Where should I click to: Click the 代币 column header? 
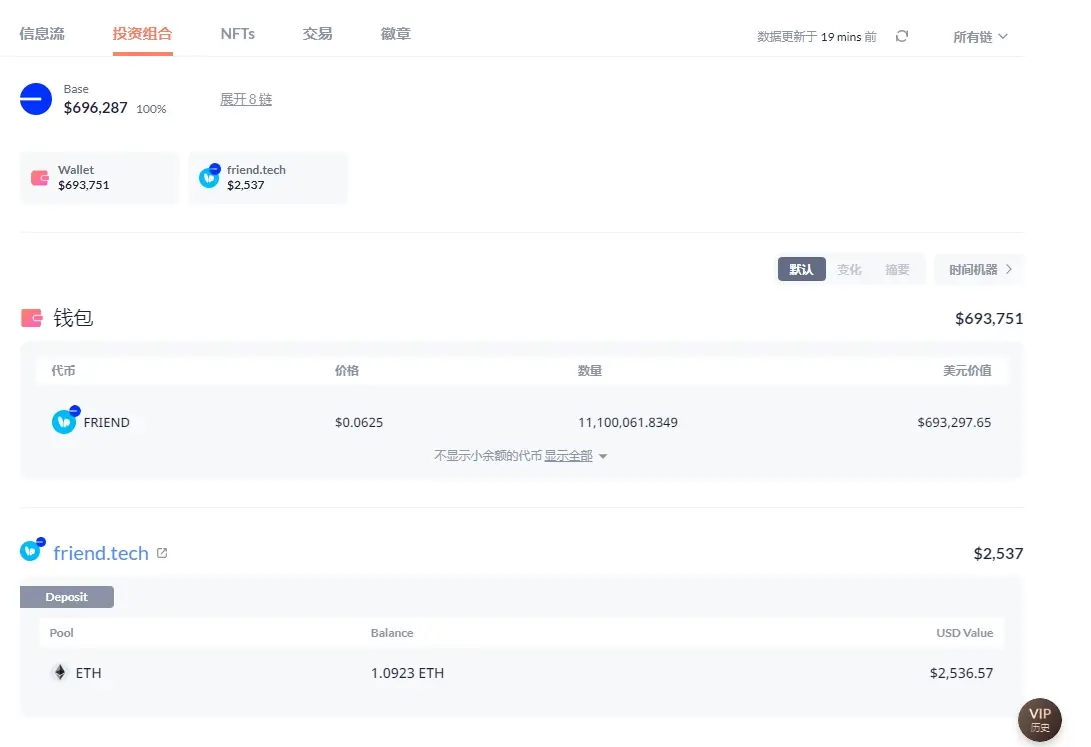click(x=63, y=371)
